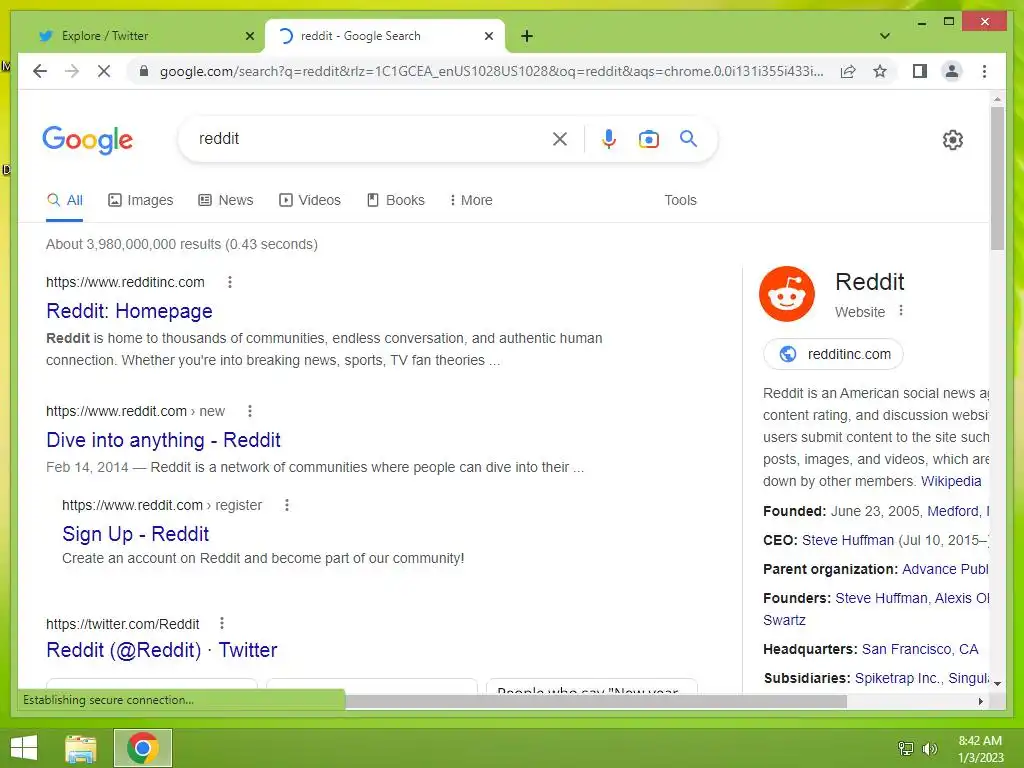Start a voice search with the microphone

[x=609, y=138]
